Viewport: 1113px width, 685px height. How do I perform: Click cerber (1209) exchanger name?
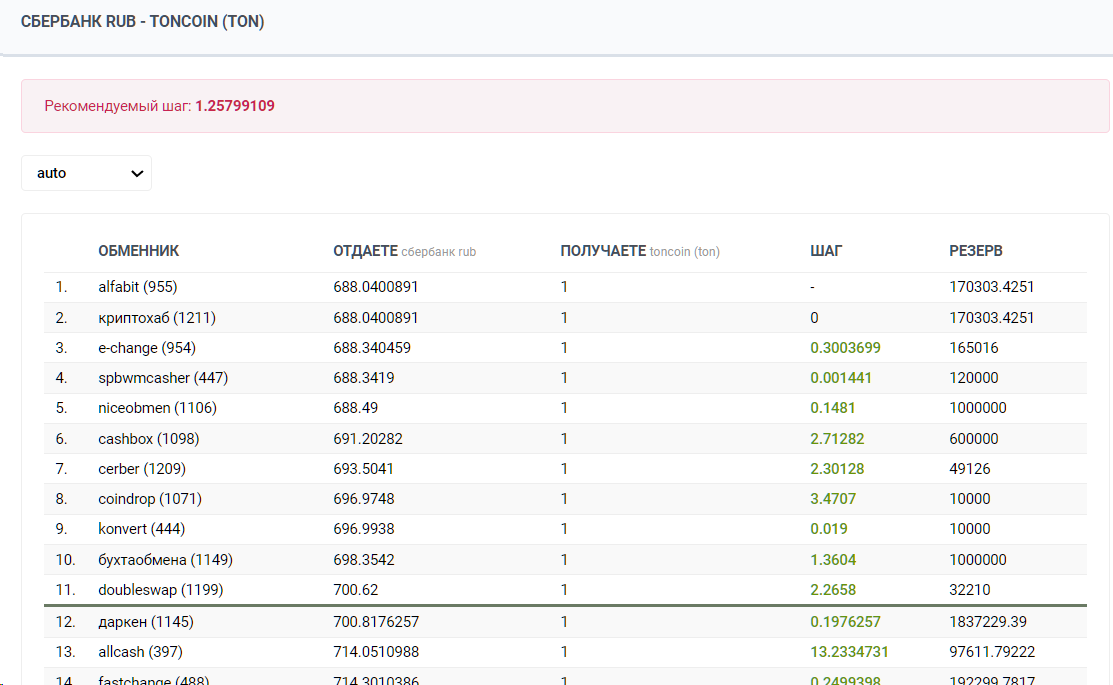click(141, 468)
